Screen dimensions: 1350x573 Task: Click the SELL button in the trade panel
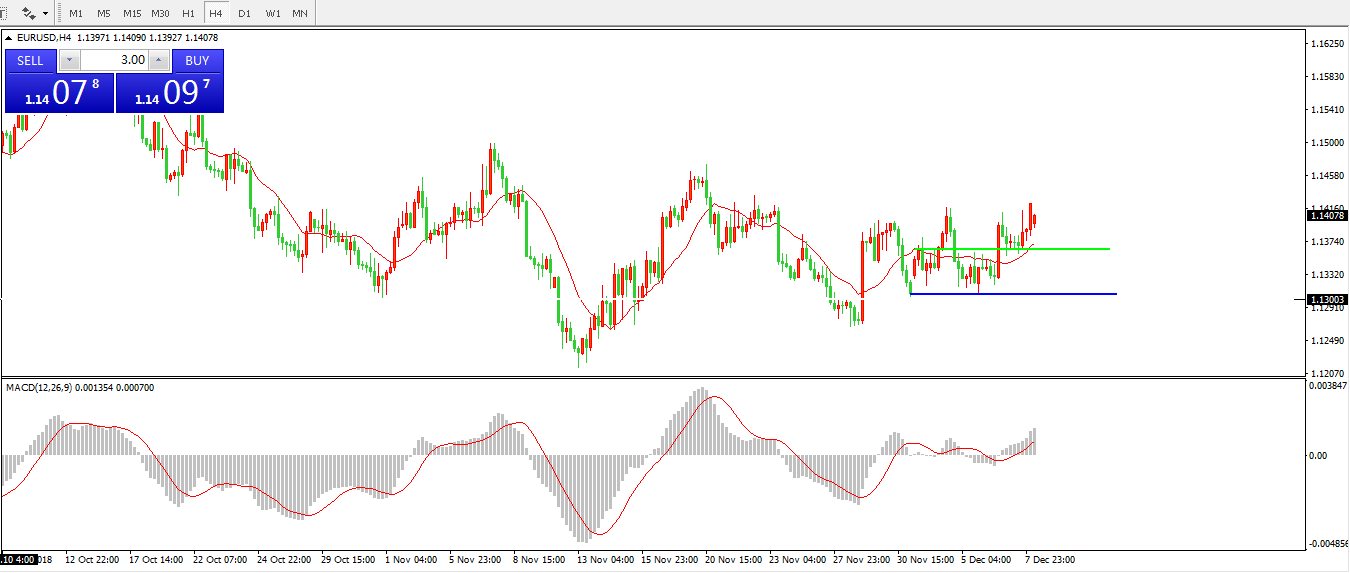click(31, 60)
